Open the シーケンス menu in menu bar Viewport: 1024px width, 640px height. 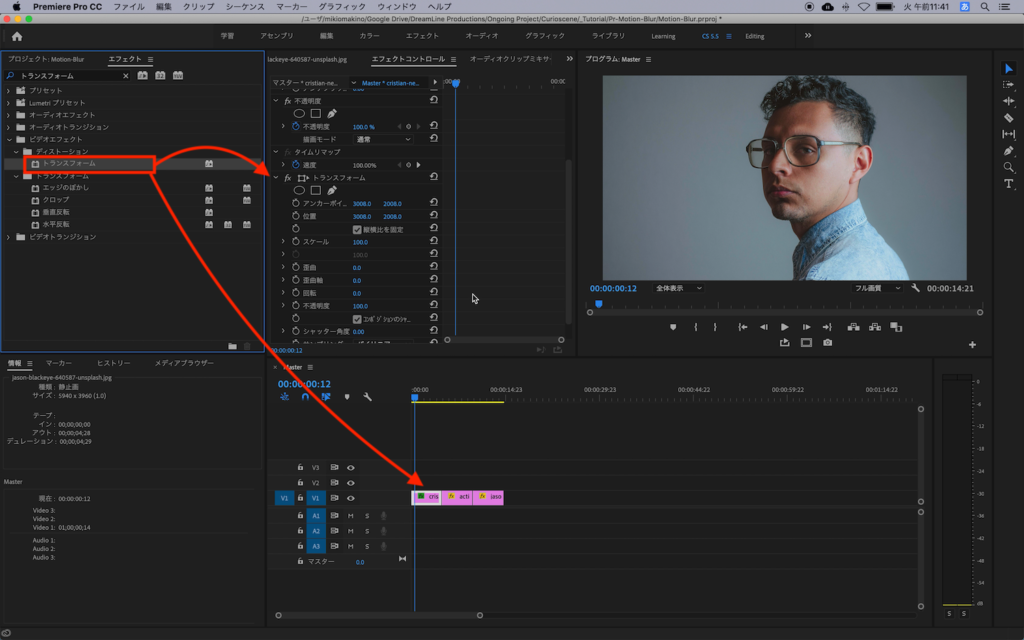tap(245, 7)
